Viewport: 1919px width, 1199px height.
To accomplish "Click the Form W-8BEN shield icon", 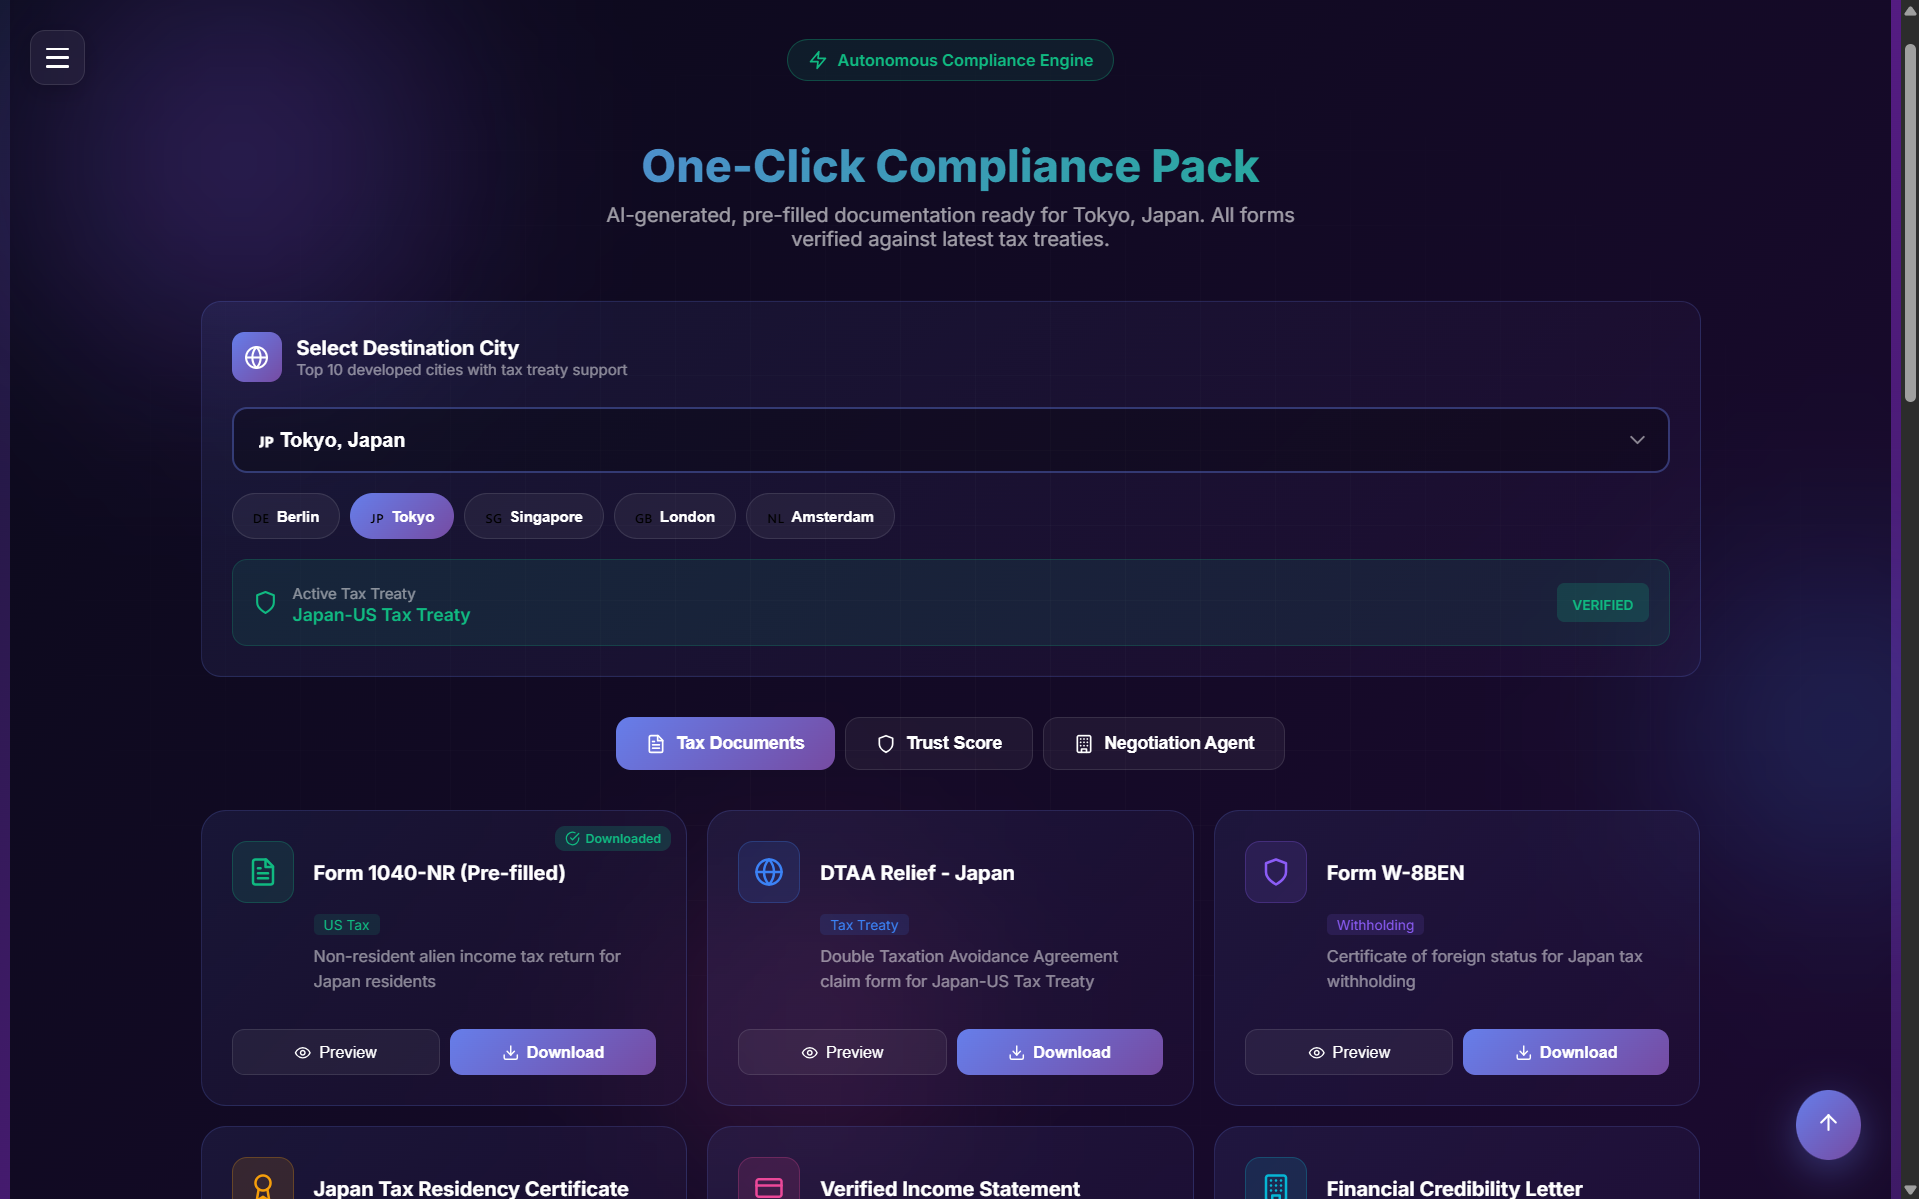I will 1276,872.
